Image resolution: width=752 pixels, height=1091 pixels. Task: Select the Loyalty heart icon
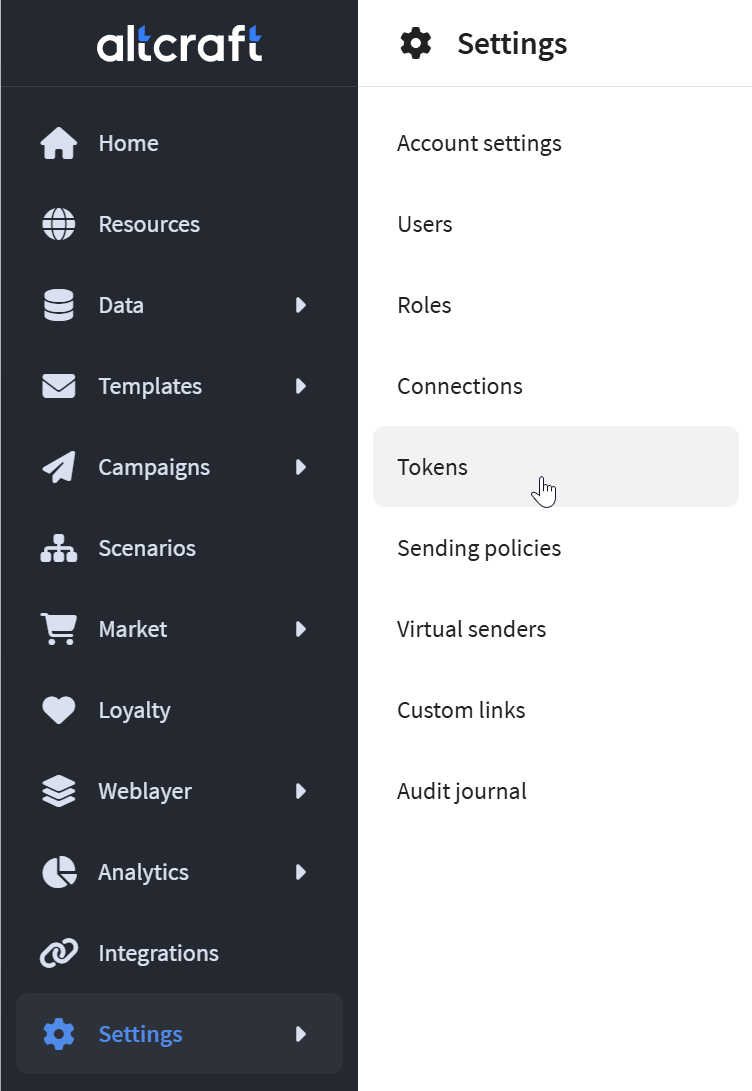point(58,710)
